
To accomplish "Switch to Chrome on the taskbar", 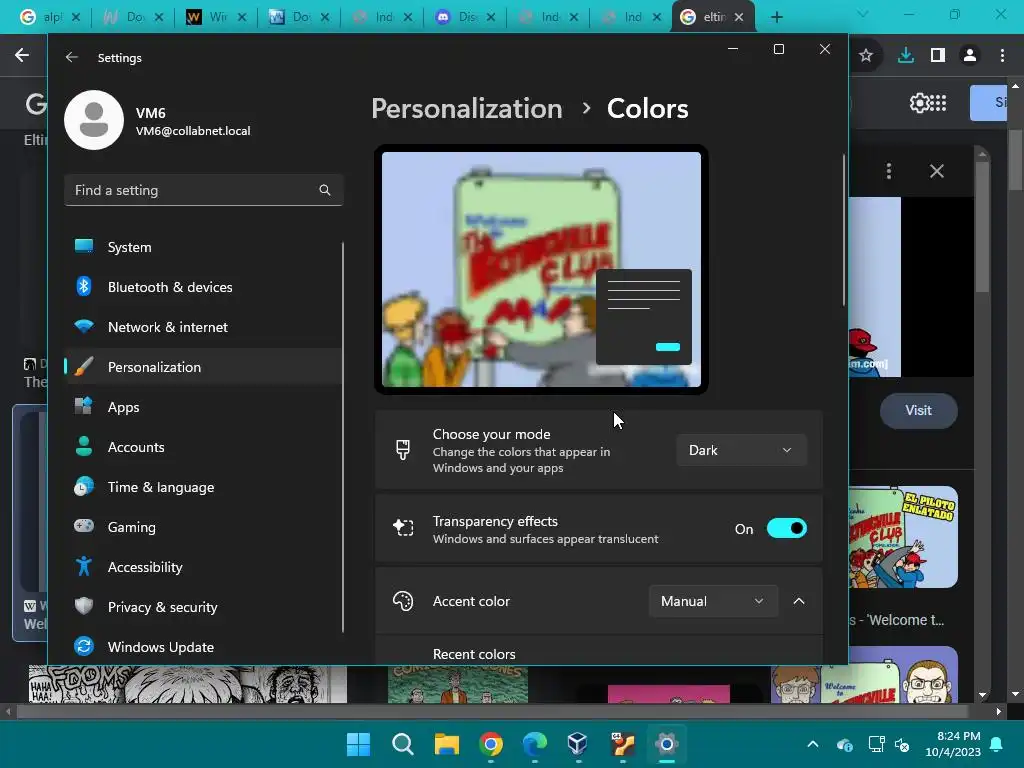I will pos(491,744).
